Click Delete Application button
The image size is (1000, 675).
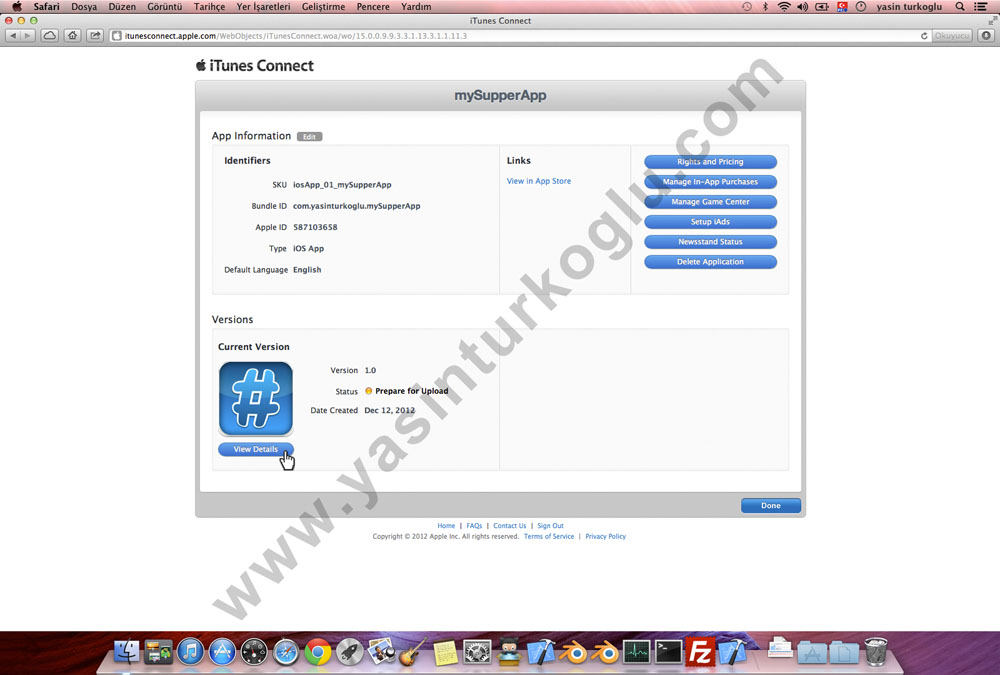point(710,262)
